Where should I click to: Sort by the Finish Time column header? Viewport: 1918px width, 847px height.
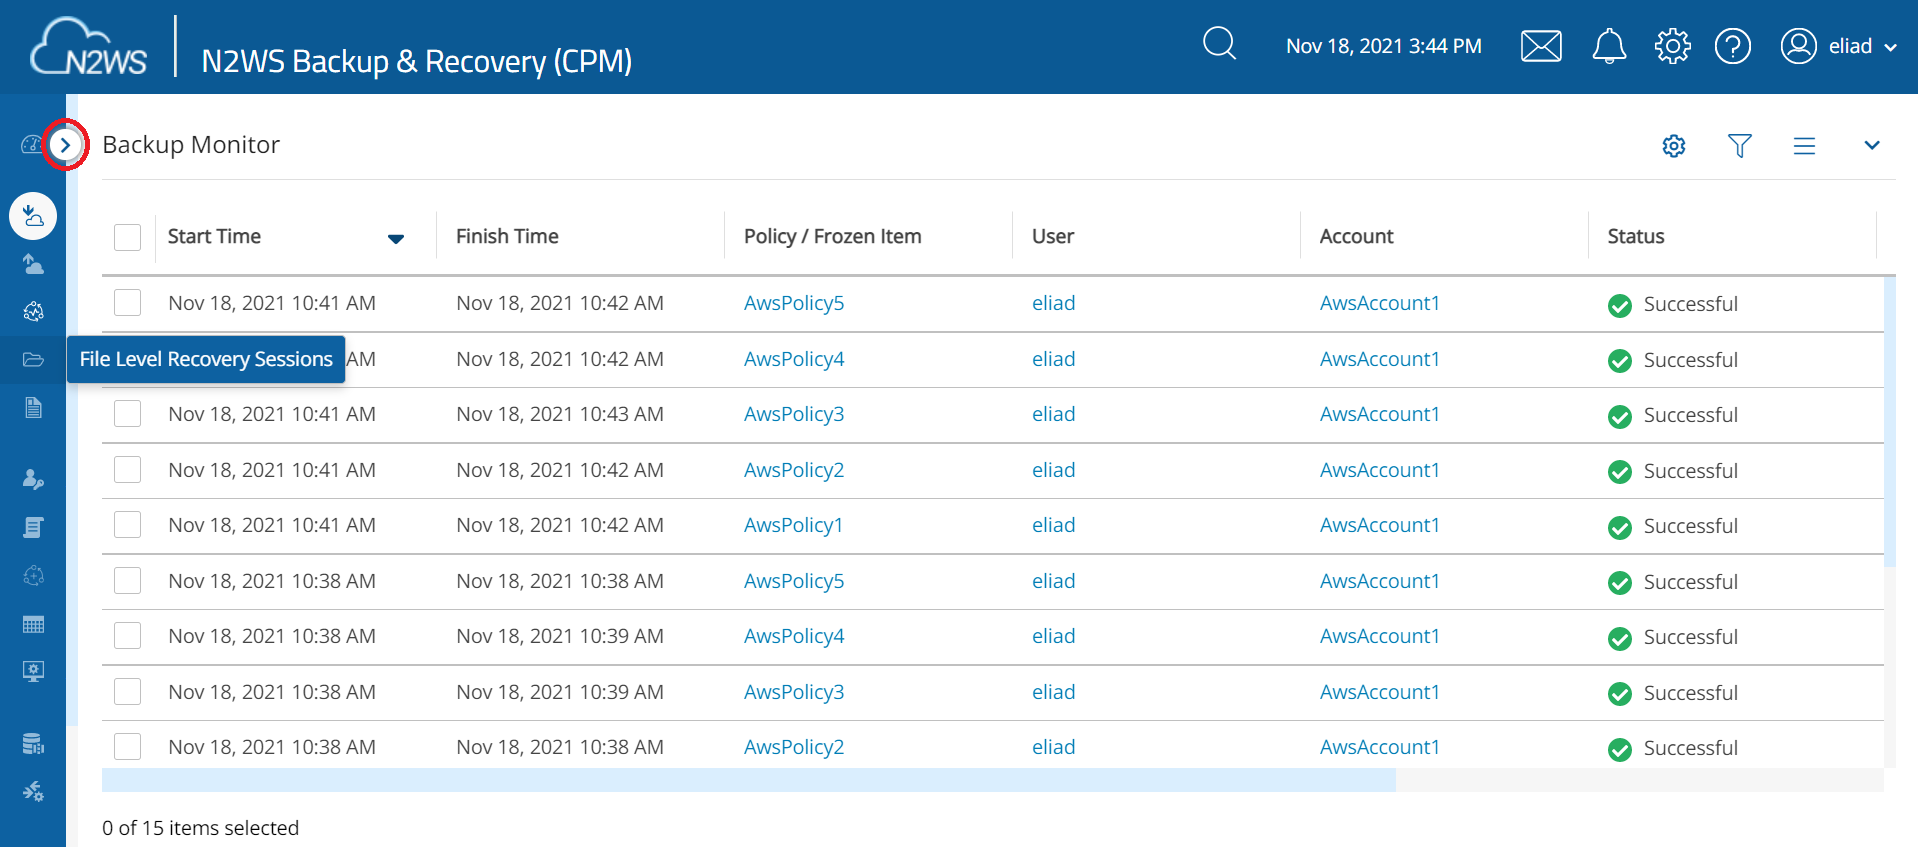[507, 237]
